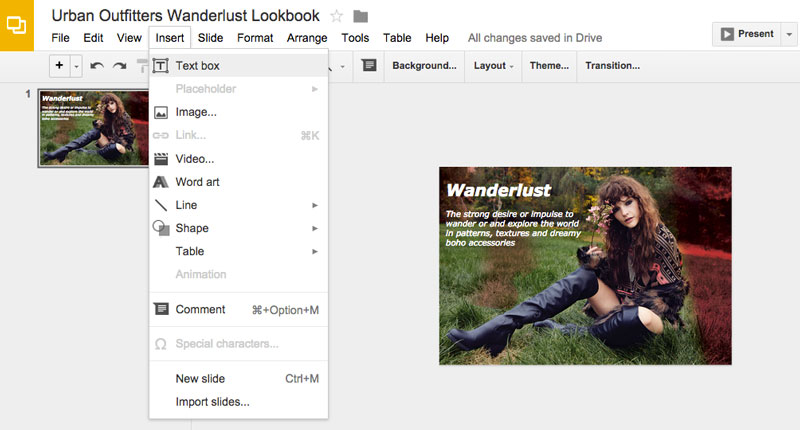Open the Edit menu
This screenshot has height=430, width=800.
pyautogui.click(x=93, y=38)
